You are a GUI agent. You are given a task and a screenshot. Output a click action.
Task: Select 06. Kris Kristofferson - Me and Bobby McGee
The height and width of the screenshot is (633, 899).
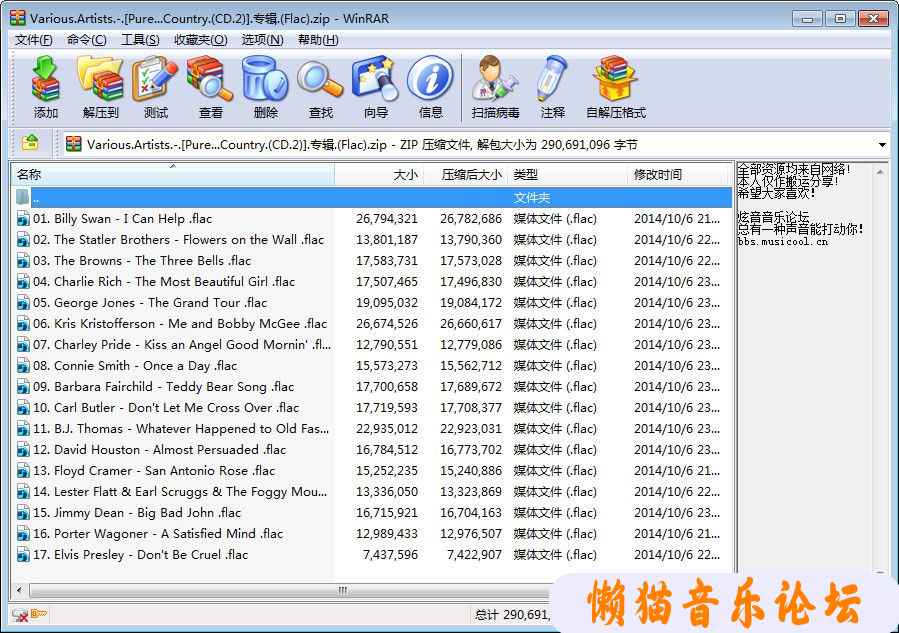[x=180, y=324]
